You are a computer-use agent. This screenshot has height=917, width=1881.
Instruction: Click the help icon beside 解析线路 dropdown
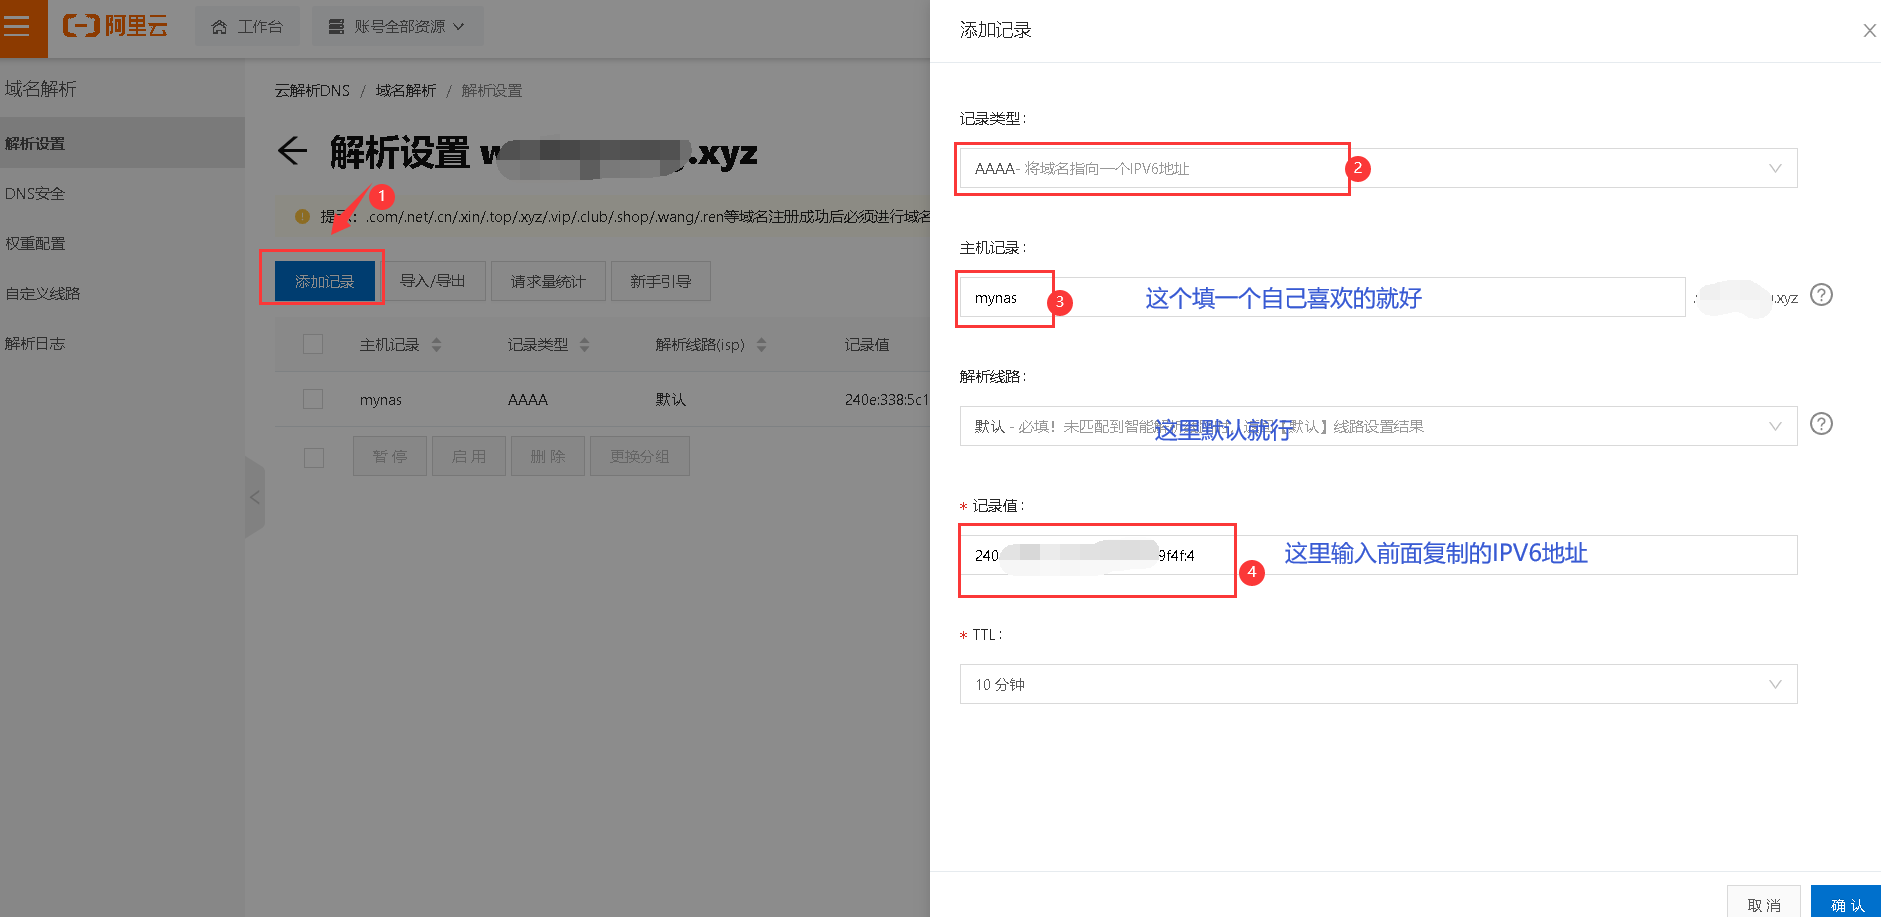(1821, 424)
